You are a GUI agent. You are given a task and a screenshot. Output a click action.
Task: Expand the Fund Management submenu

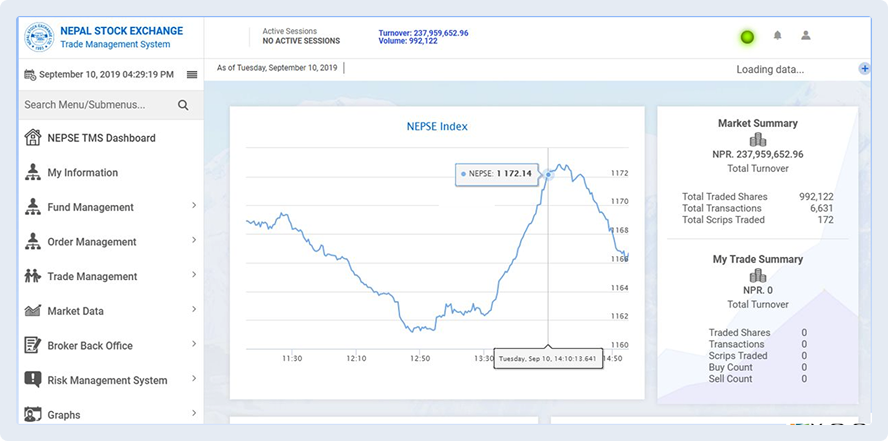[x=193, y=207]
